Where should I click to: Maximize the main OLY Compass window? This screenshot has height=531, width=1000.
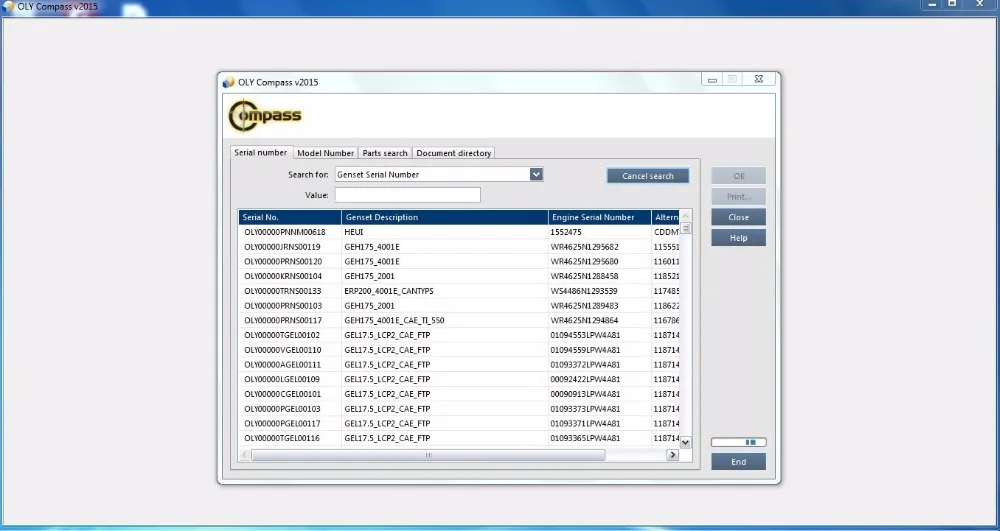coord(954,5)
